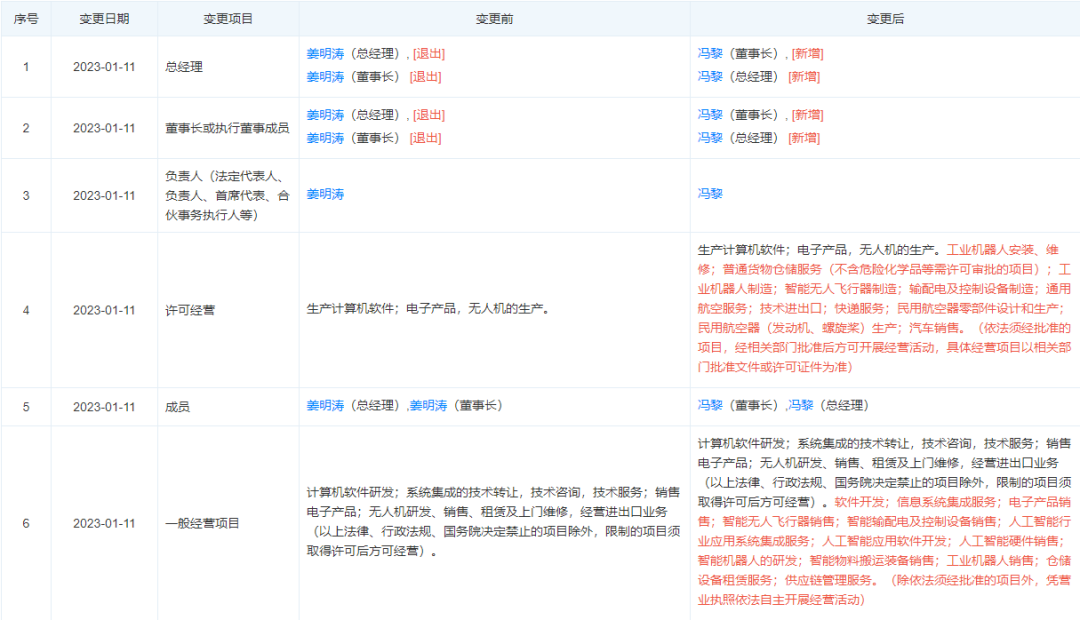Open 冯黎 link in the 负责人 row
This screenshot has width=1080, height=620.
(710, 194)
